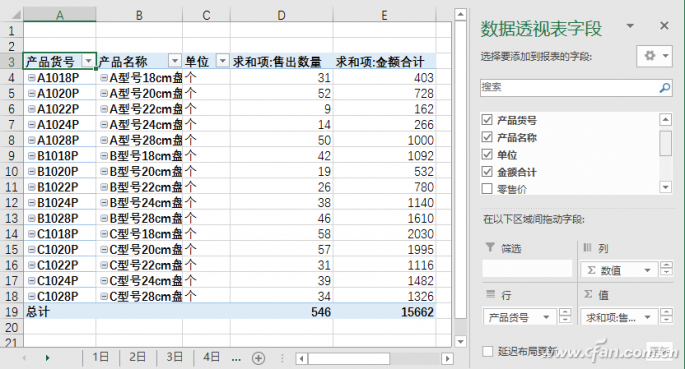Enable the 延迟布局更新 checkbox
Image resolution: width=685 pixels, height=369 pixels.
(x=488, y=351)
